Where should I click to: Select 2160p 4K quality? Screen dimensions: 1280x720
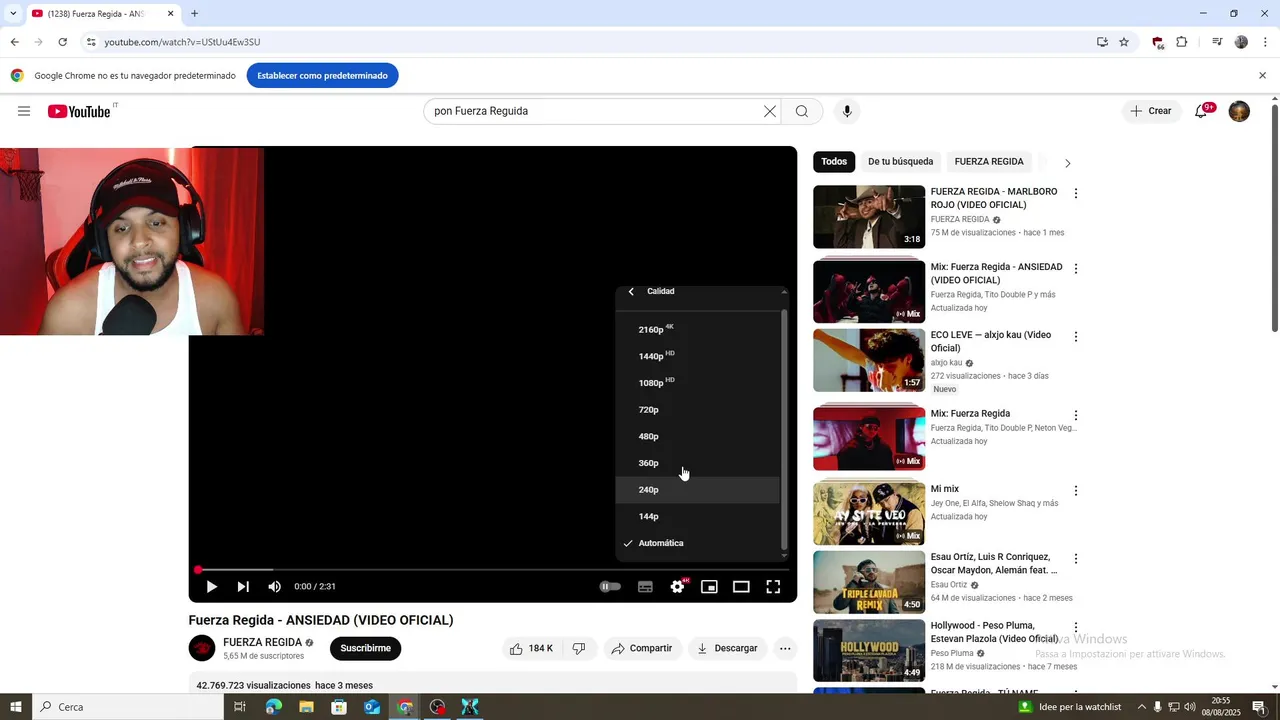pyautogui.click(x=697, y=329)
